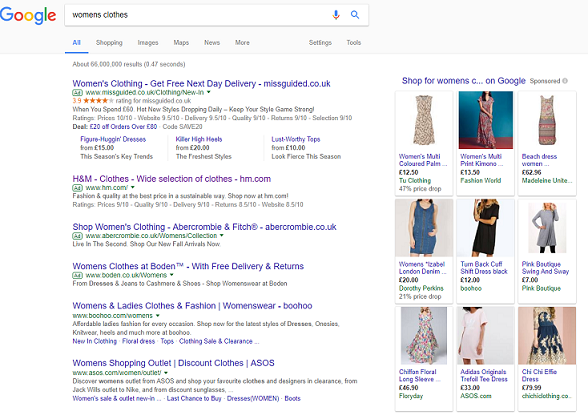Open the search Tools menu
The width and height of the screenshot is (588, 415).
click(x=354, y=43)
